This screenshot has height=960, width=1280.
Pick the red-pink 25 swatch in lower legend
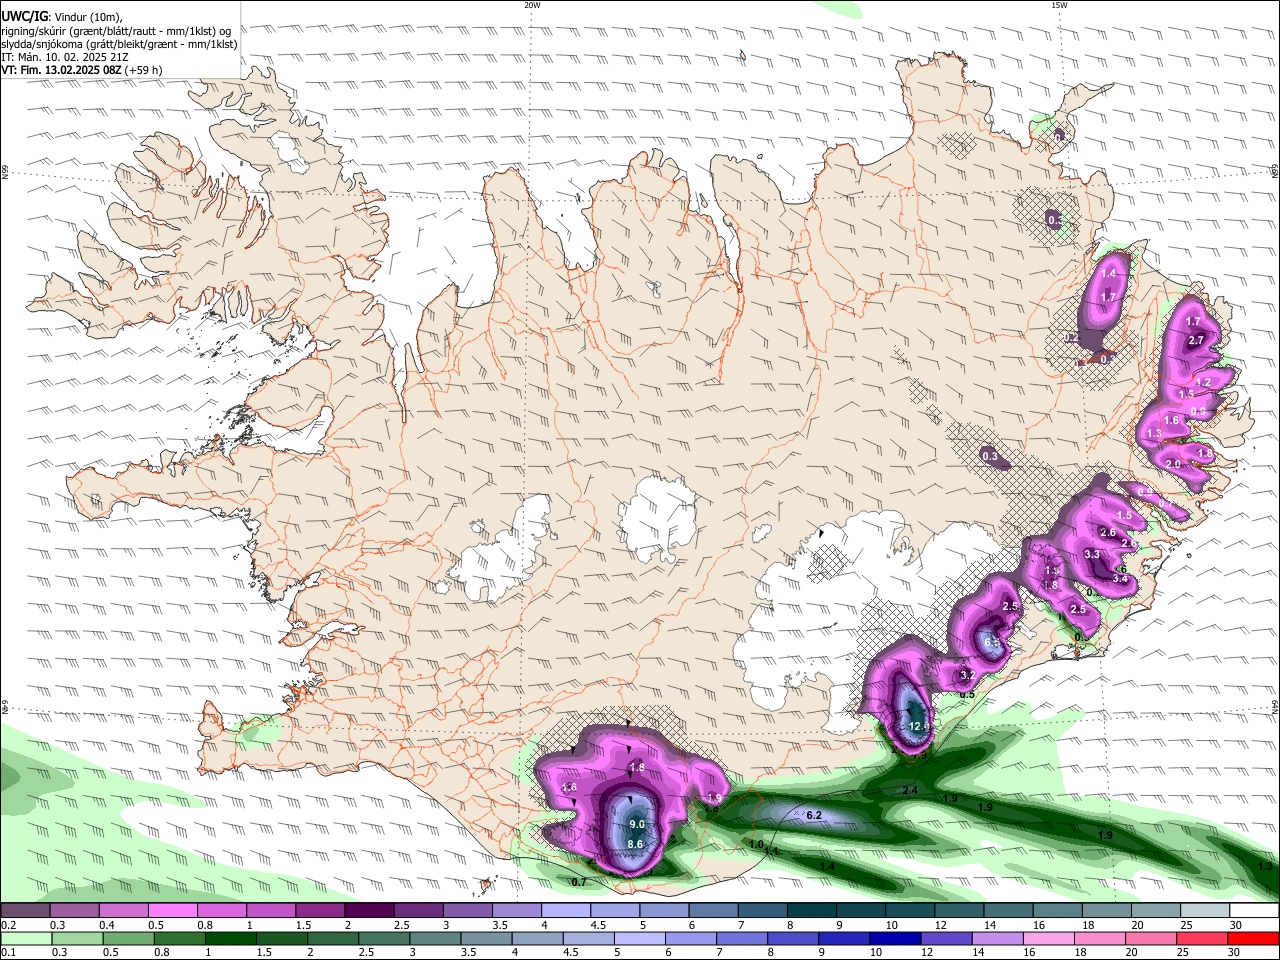pos(1203,938)
